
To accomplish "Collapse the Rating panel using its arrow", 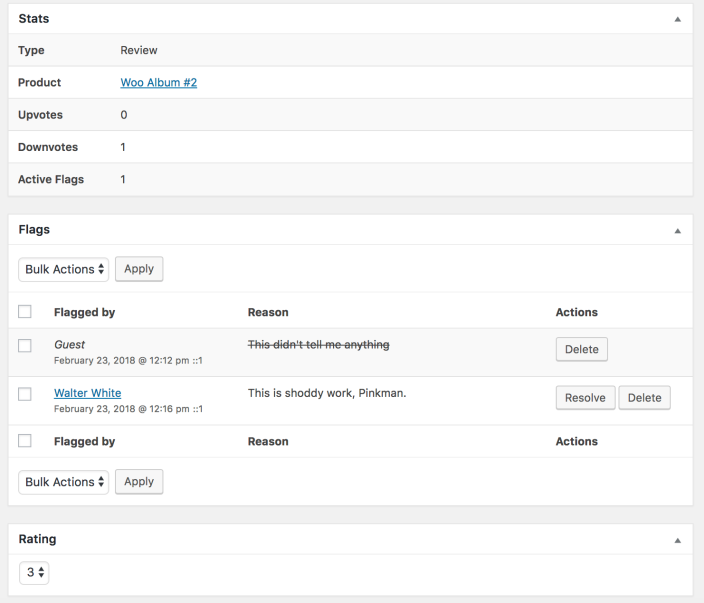I will (677, 540).
